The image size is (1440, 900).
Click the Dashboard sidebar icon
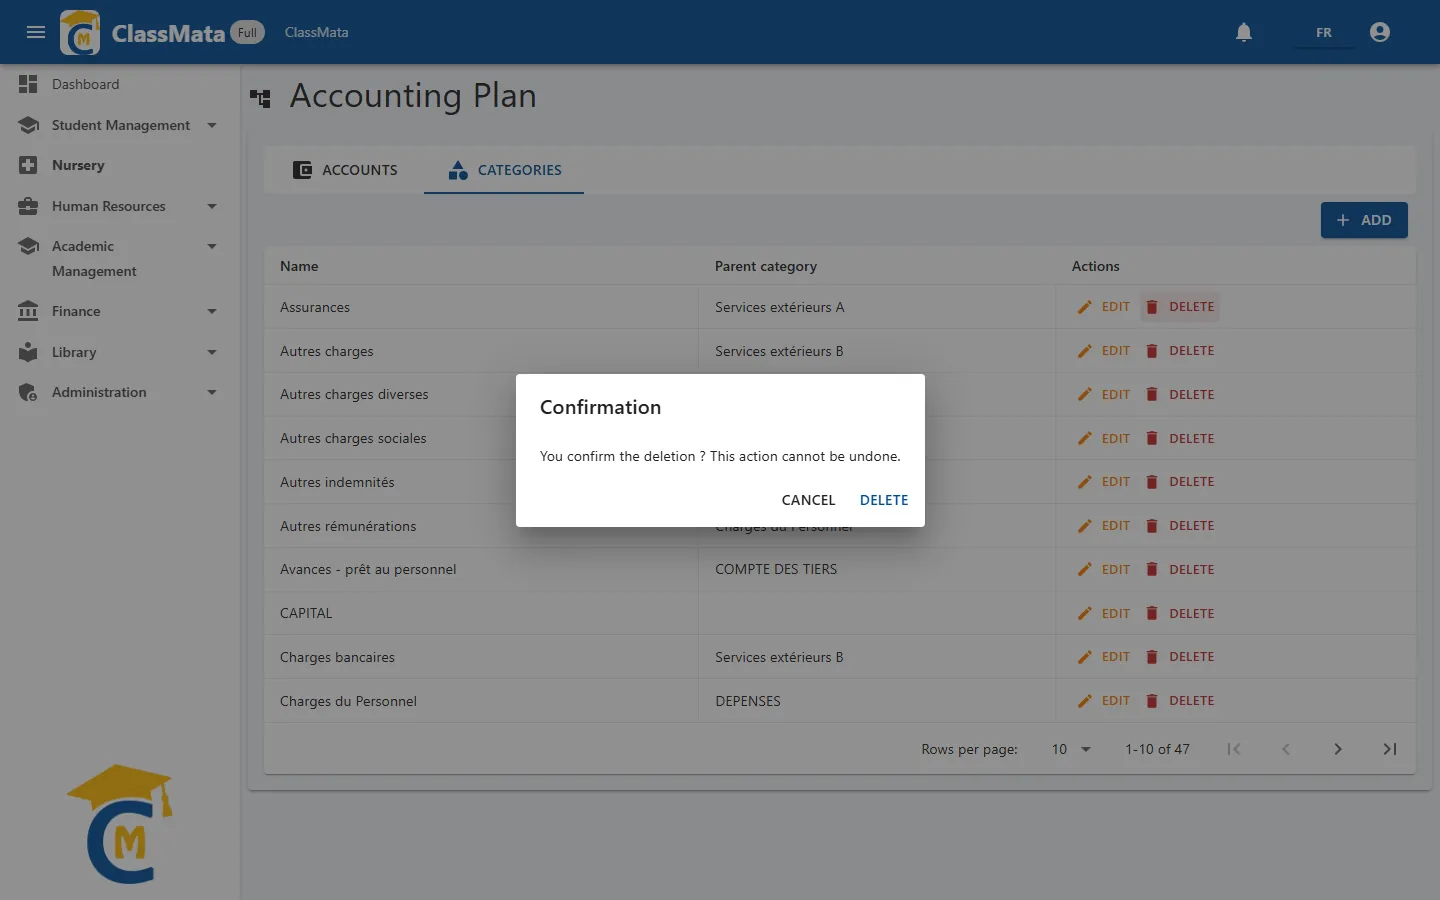[28, 84]
